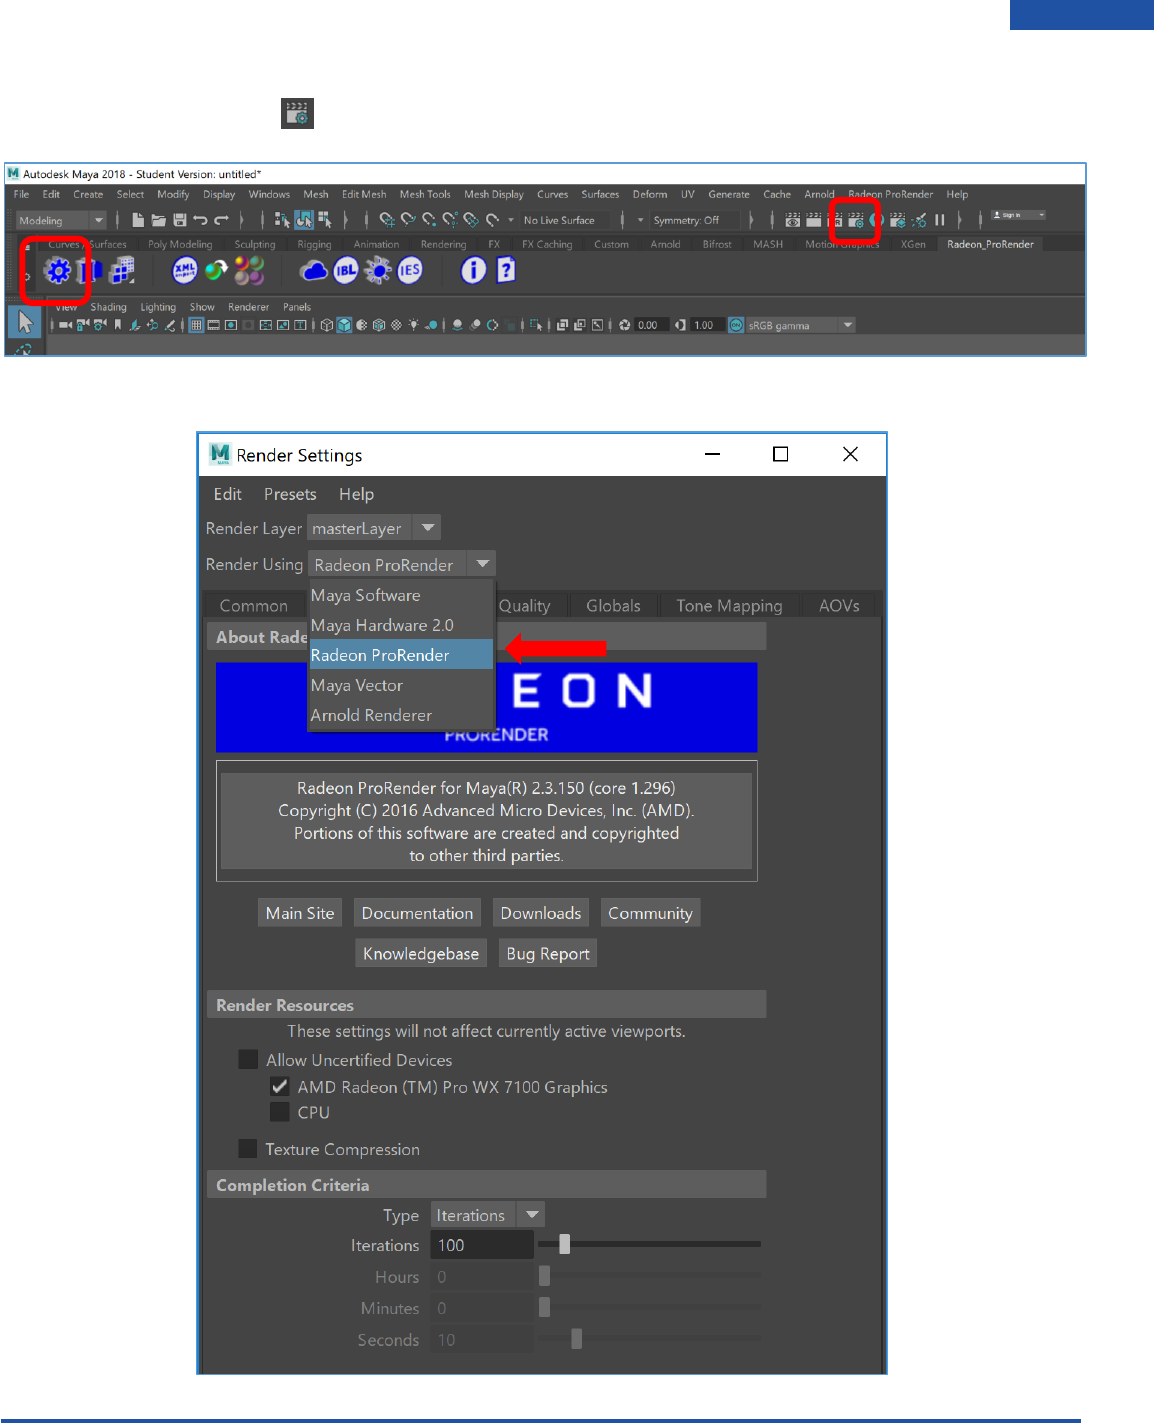The image size is (1154, 1423).
Task: Enable the CPU render device checkbox
Action: [280, 1112]
